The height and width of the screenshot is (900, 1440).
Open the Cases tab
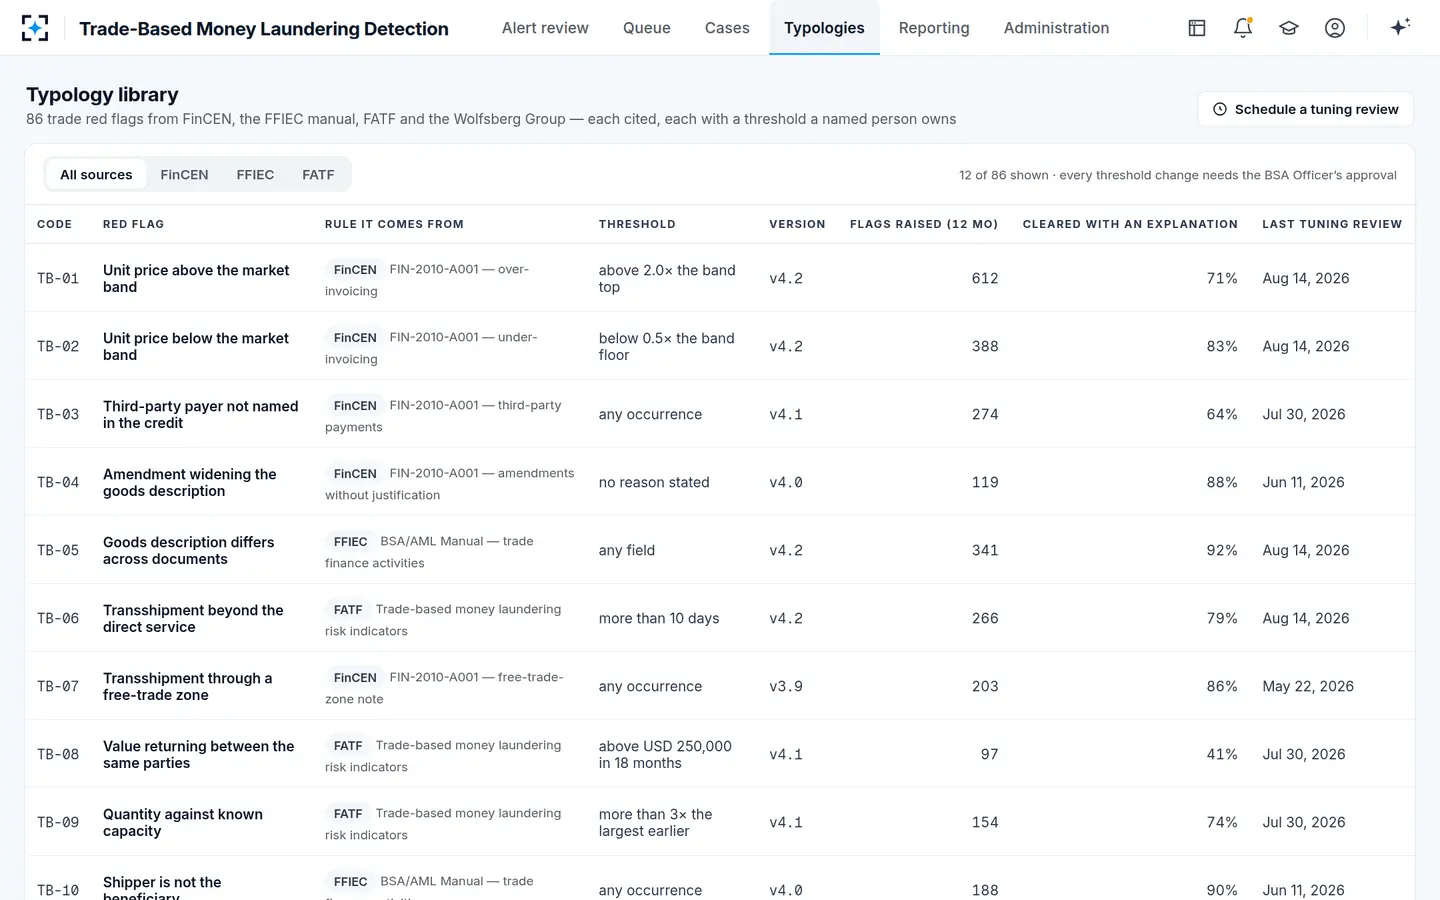727,28
